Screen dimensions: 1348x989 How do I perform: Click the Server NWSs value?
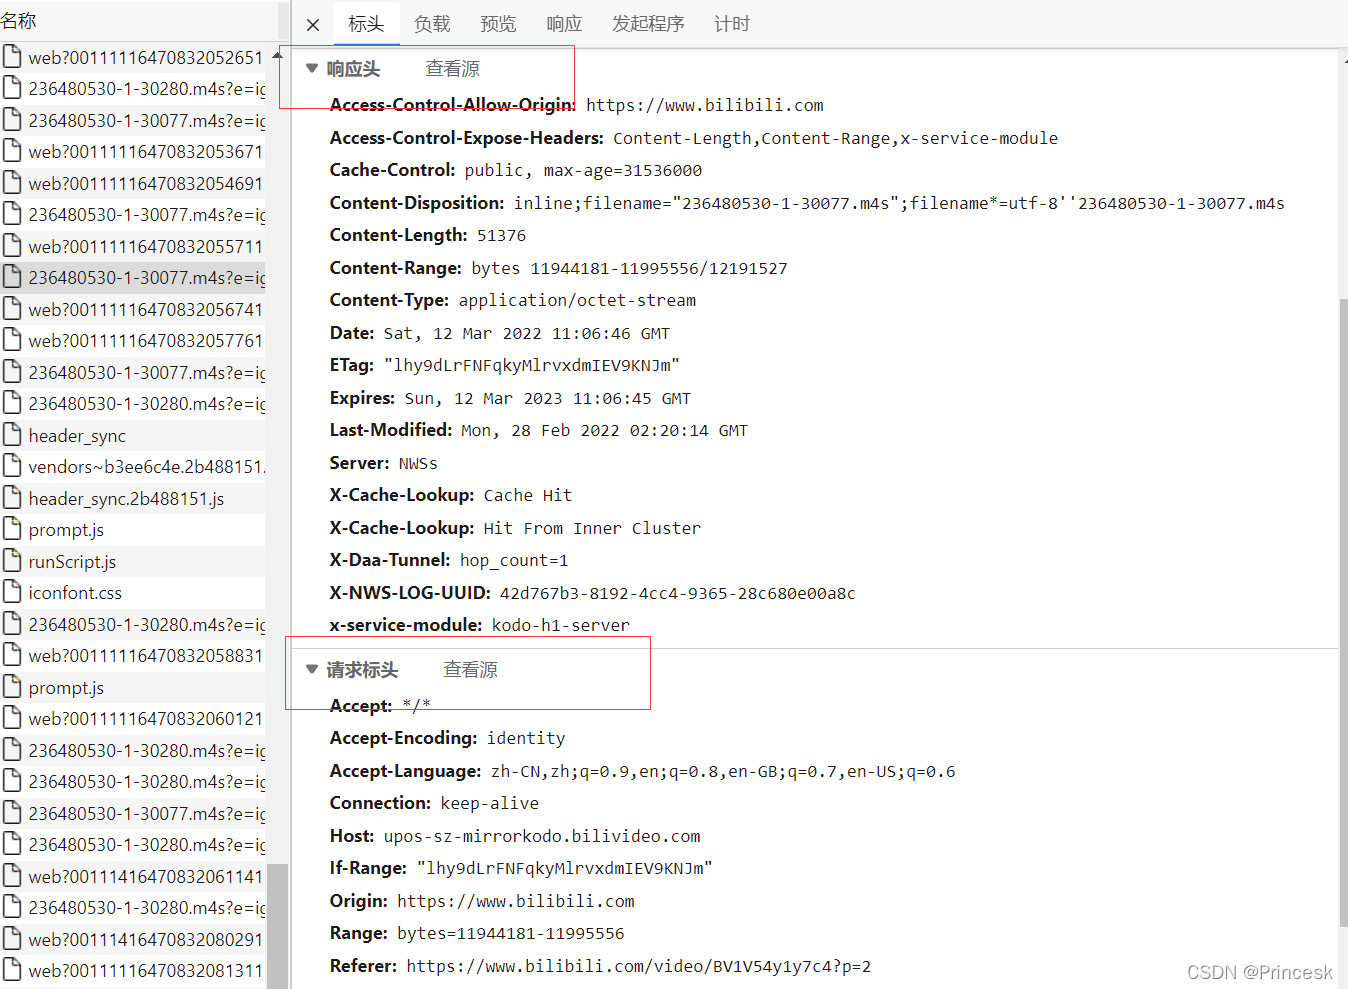[x=418, y=463]
